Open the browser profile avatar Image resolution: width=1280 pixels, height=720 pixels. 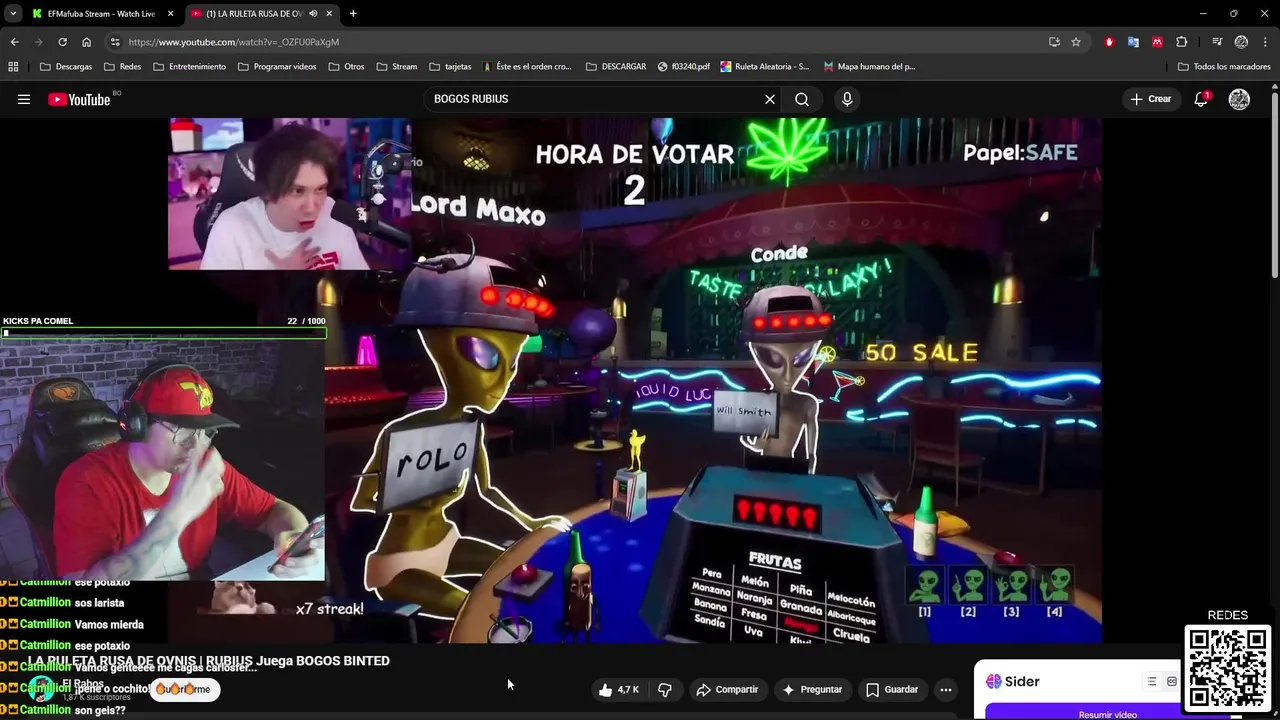pyautogui.click(x=1241, y=42)
